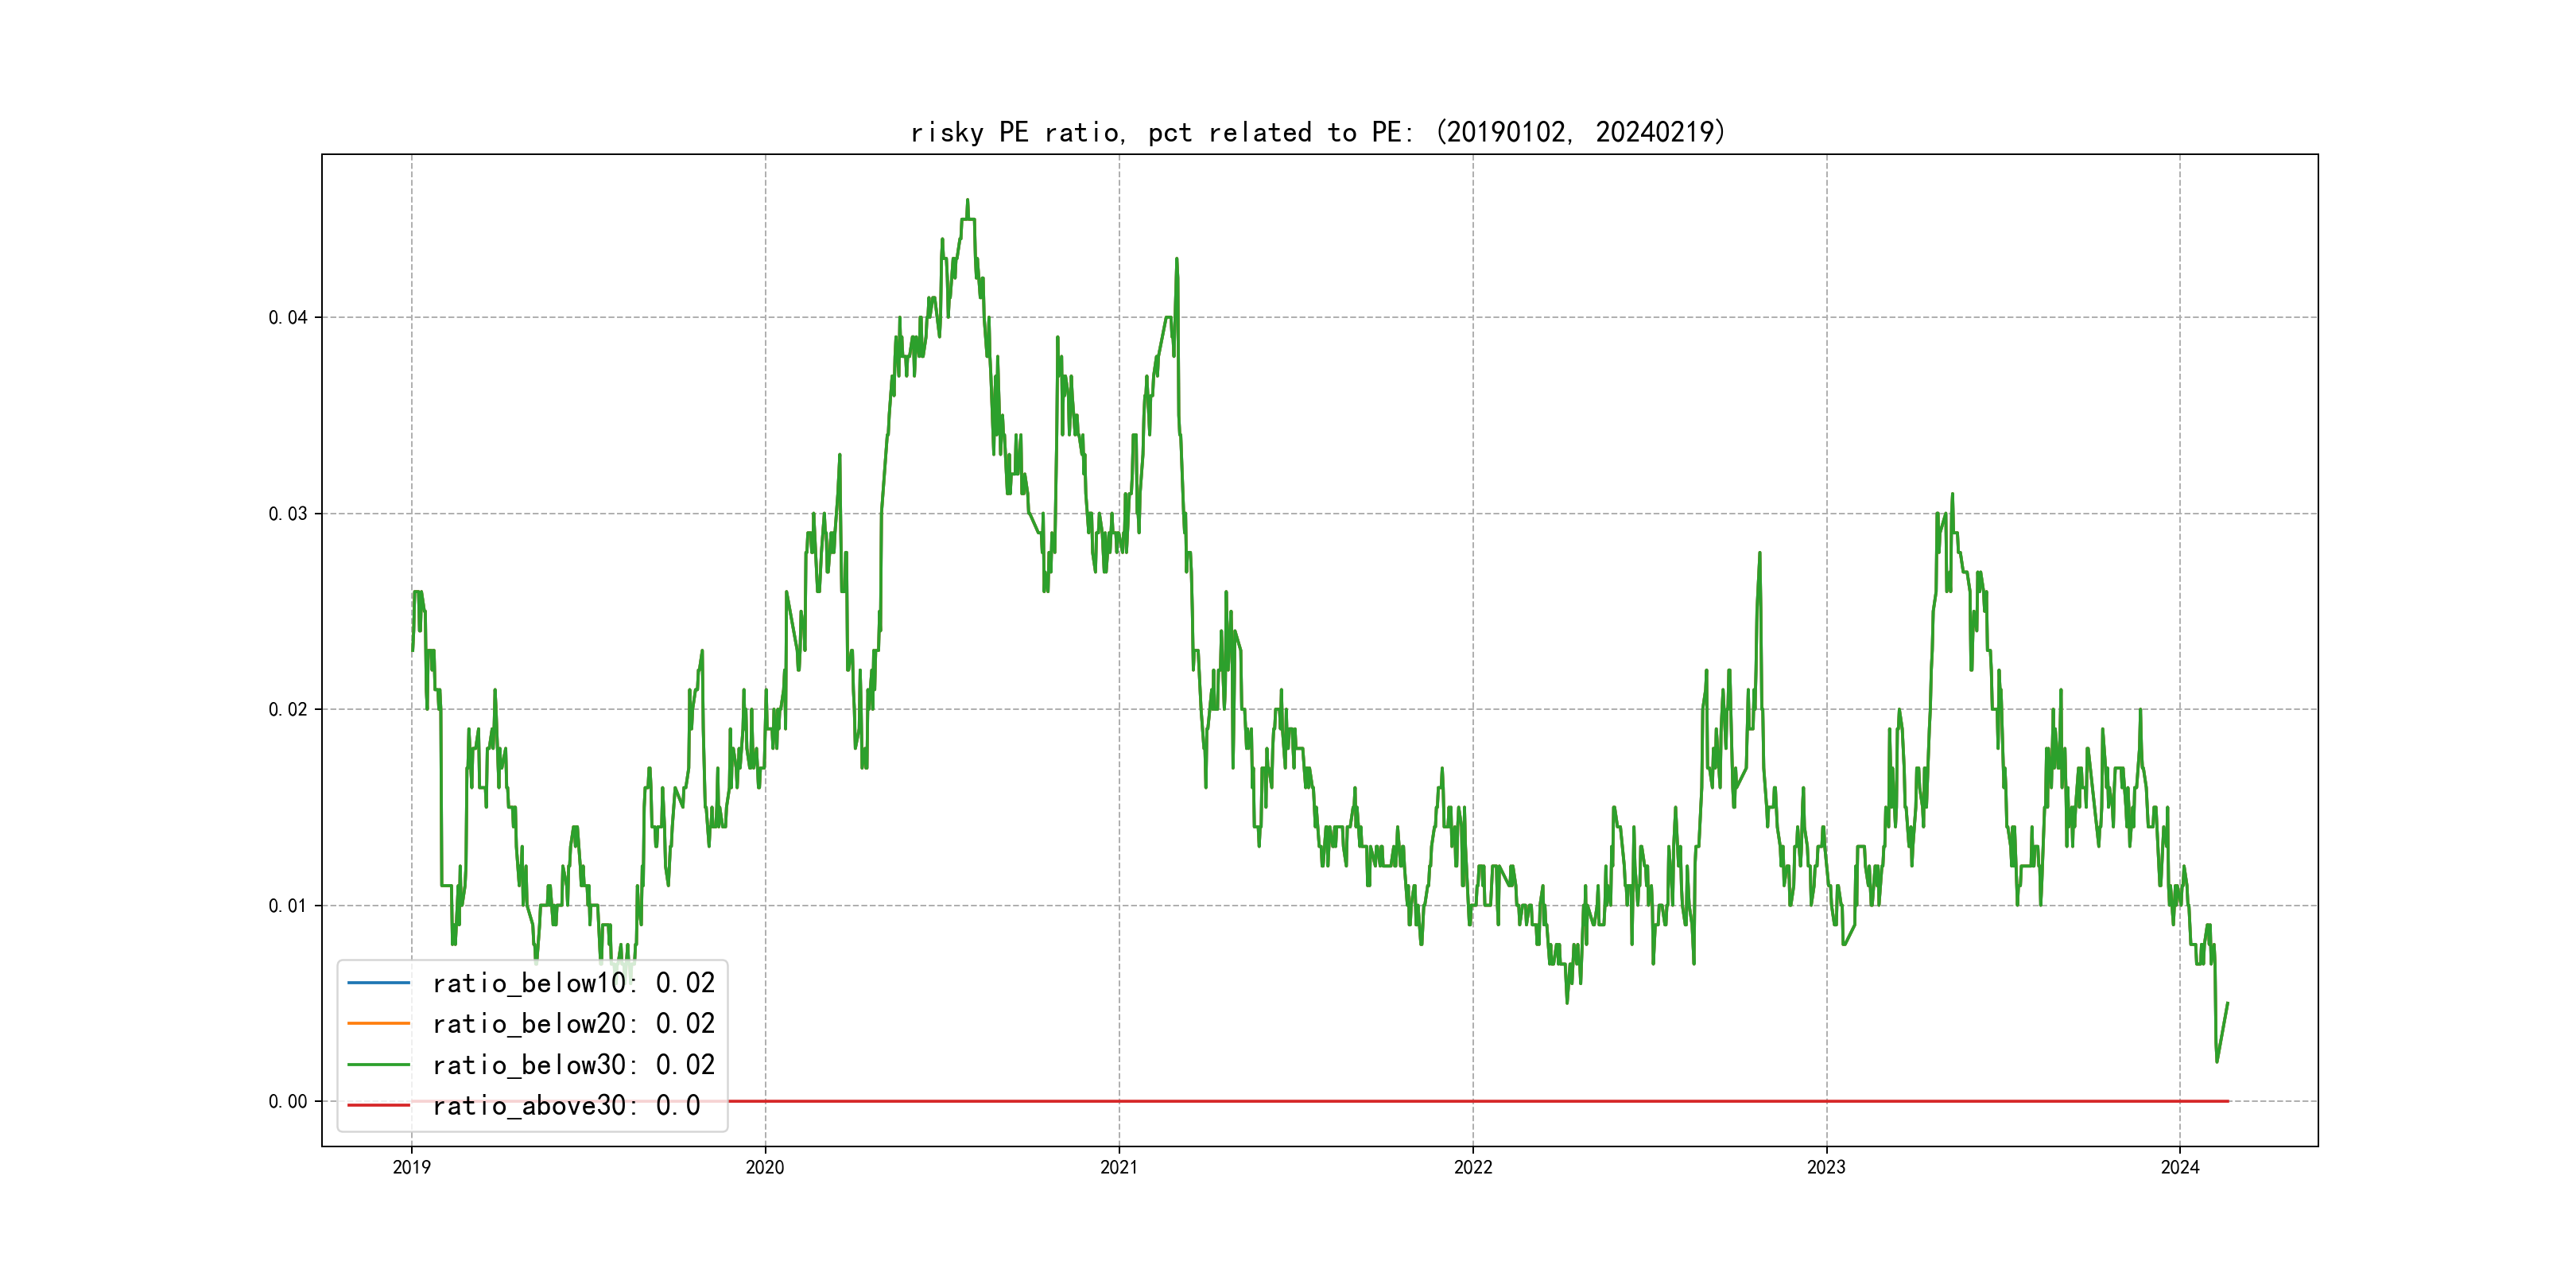This screenshot has height=1288, width=2576.
Task: Click the 2019 x-axis tick label
Action: 411,1167
